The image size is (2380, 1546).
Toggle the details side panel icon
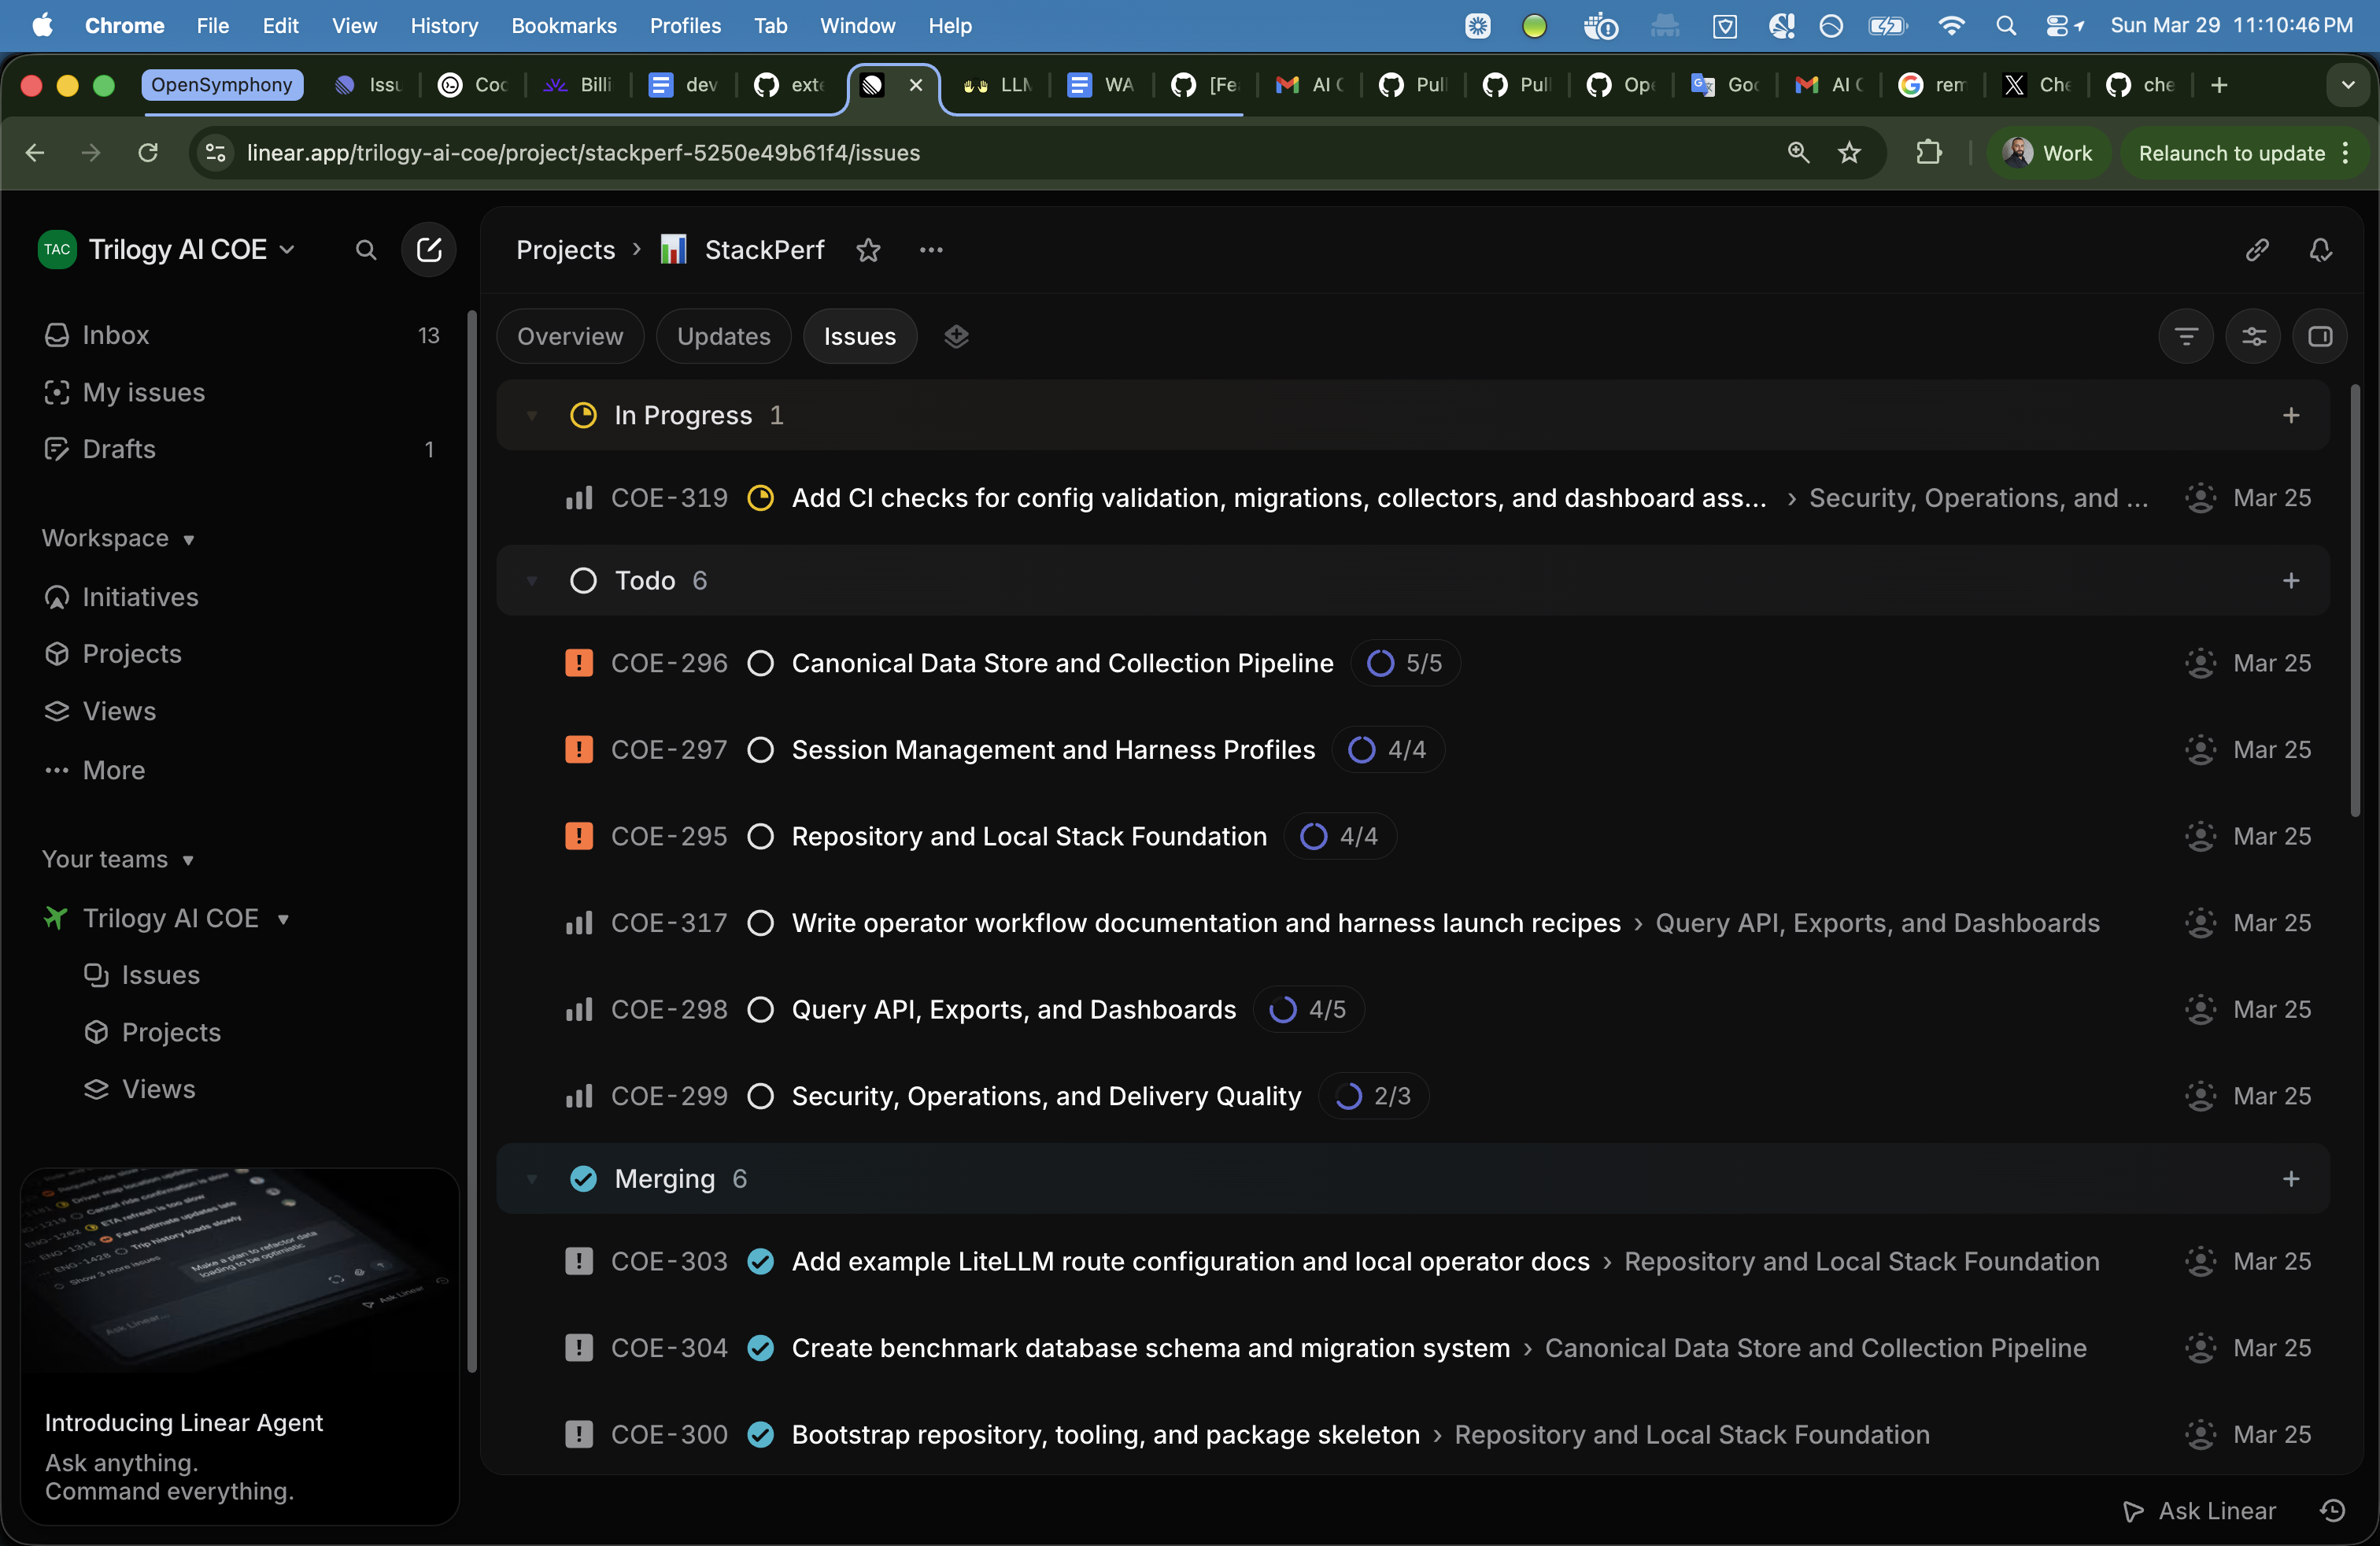pyautogui.click(x=2320, y=337)
